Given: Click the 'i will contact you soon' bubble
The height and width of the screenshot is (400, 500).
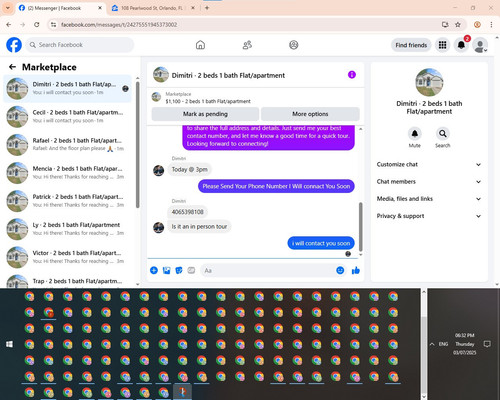Looking at the screenshot, I should pyautogui.click(x=321, y=243).
